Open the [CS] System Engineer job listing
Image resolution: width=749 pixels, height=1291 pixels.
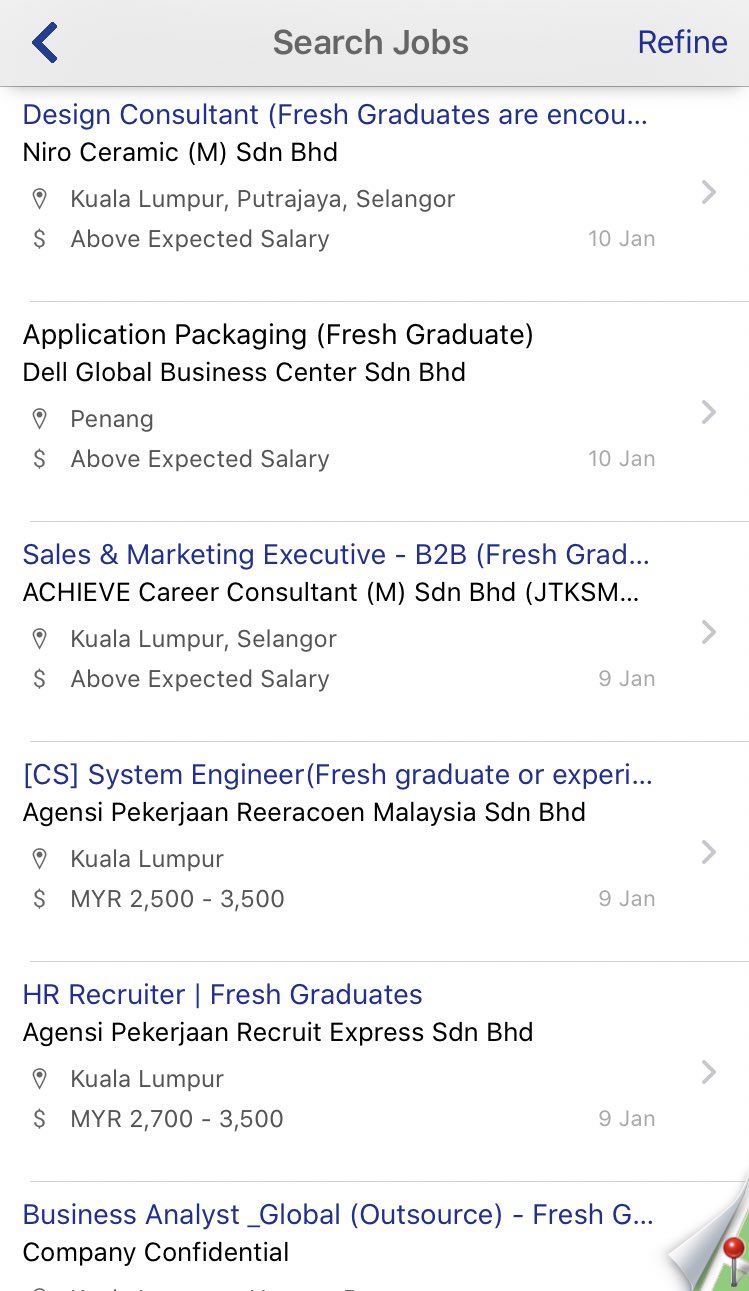[337, 775]
